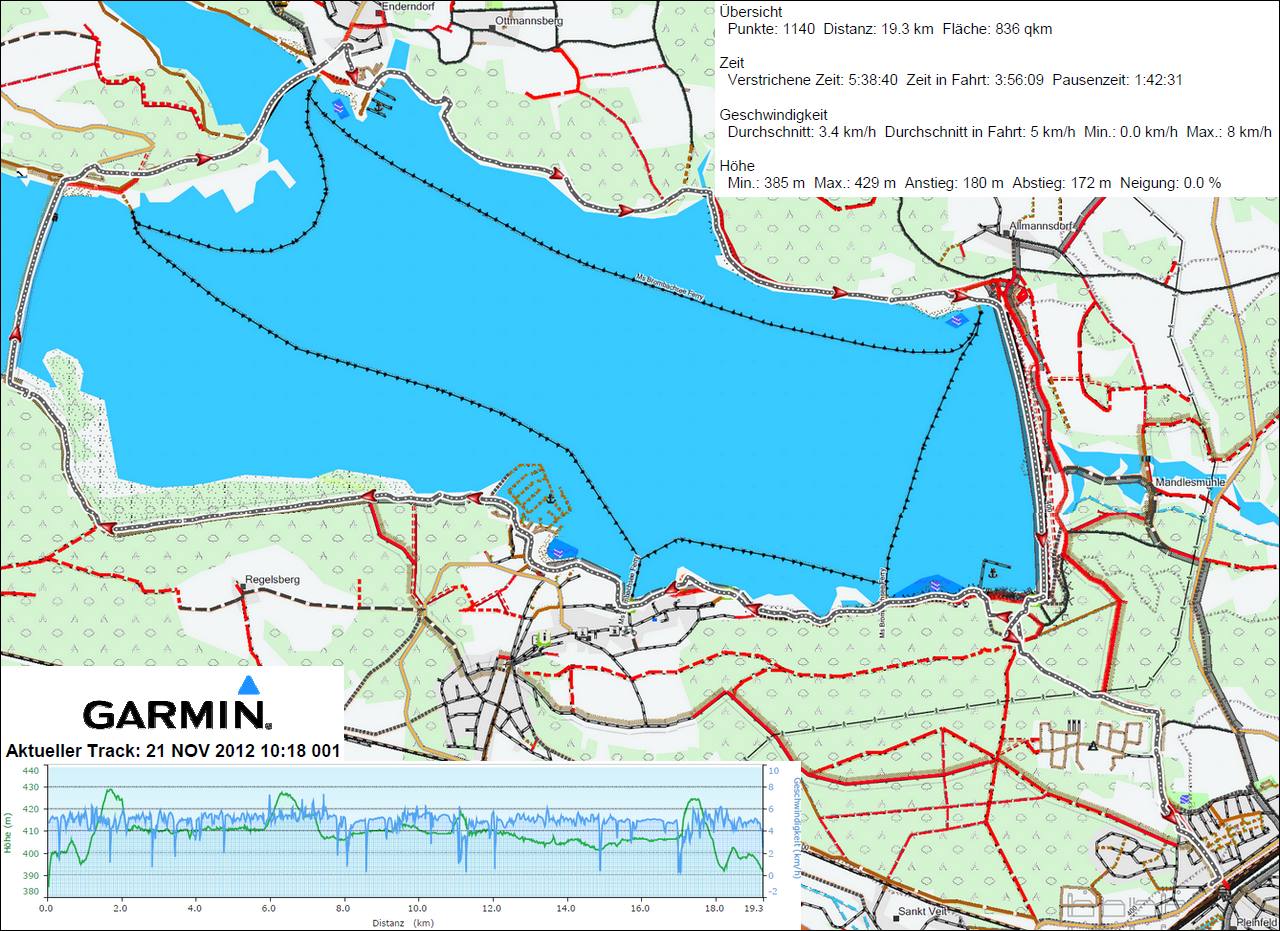This screenshot has height=931, width=1280.
Task: Click the swimming icon below Allmannsdorf
Action: click(957, 320)
